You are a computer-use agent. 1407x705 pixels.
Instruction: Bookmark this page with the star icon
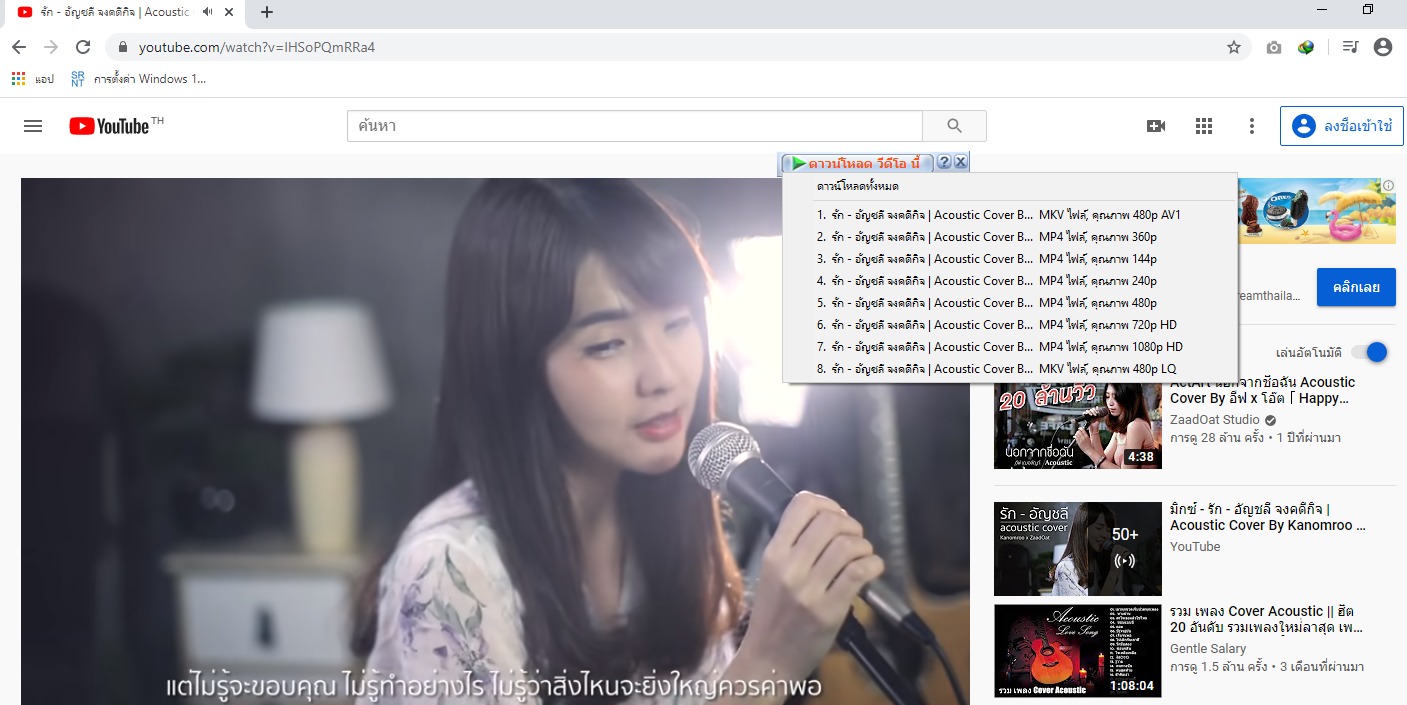tap(1234, 47)
